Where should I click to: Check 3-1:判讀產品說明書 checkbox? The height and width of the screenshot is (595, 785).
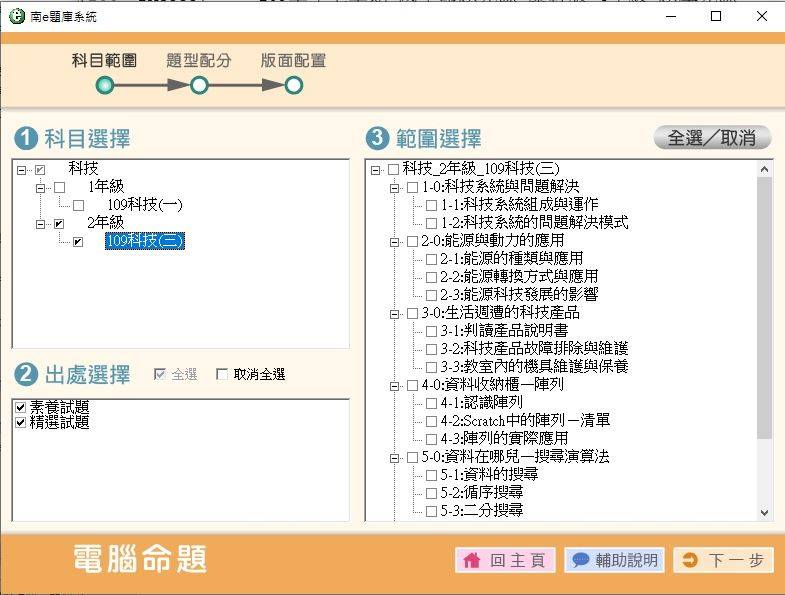click(x=432, y=331)
